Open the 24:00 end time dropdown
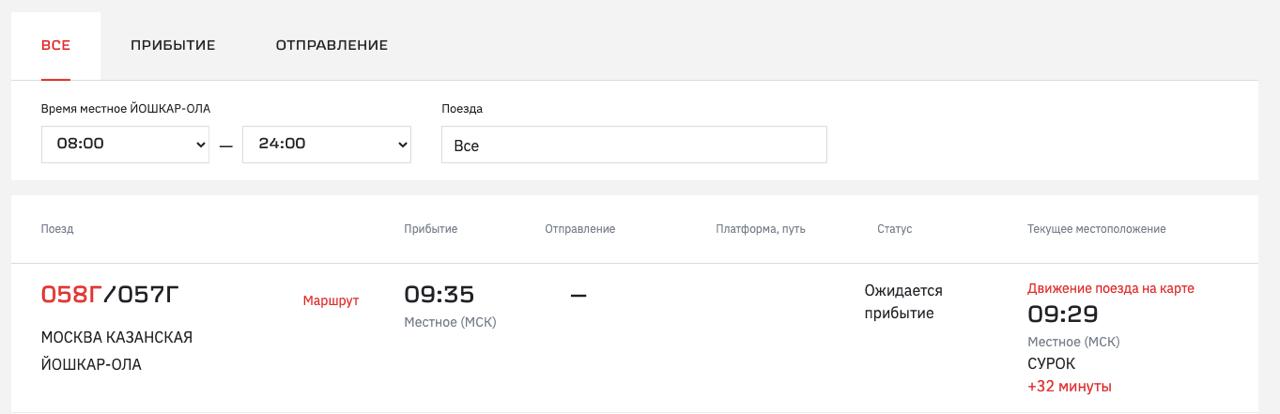The image size is (1280, 414). coord(327,144)
